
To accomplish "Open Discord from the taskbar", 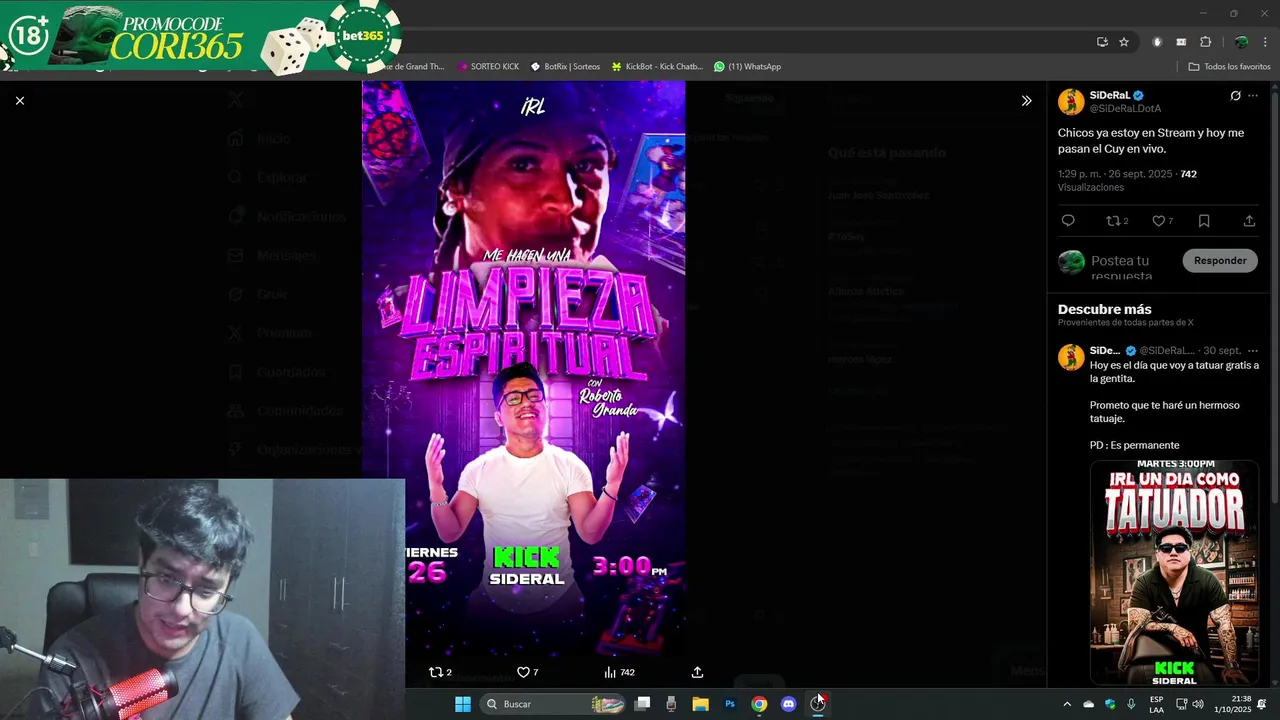I will click(788, 704).
